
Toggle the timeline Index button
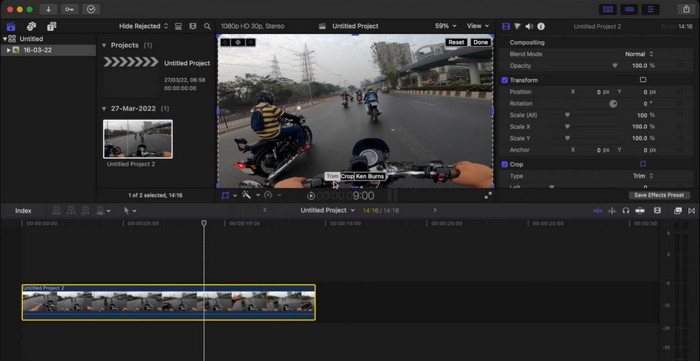[23, 211]
